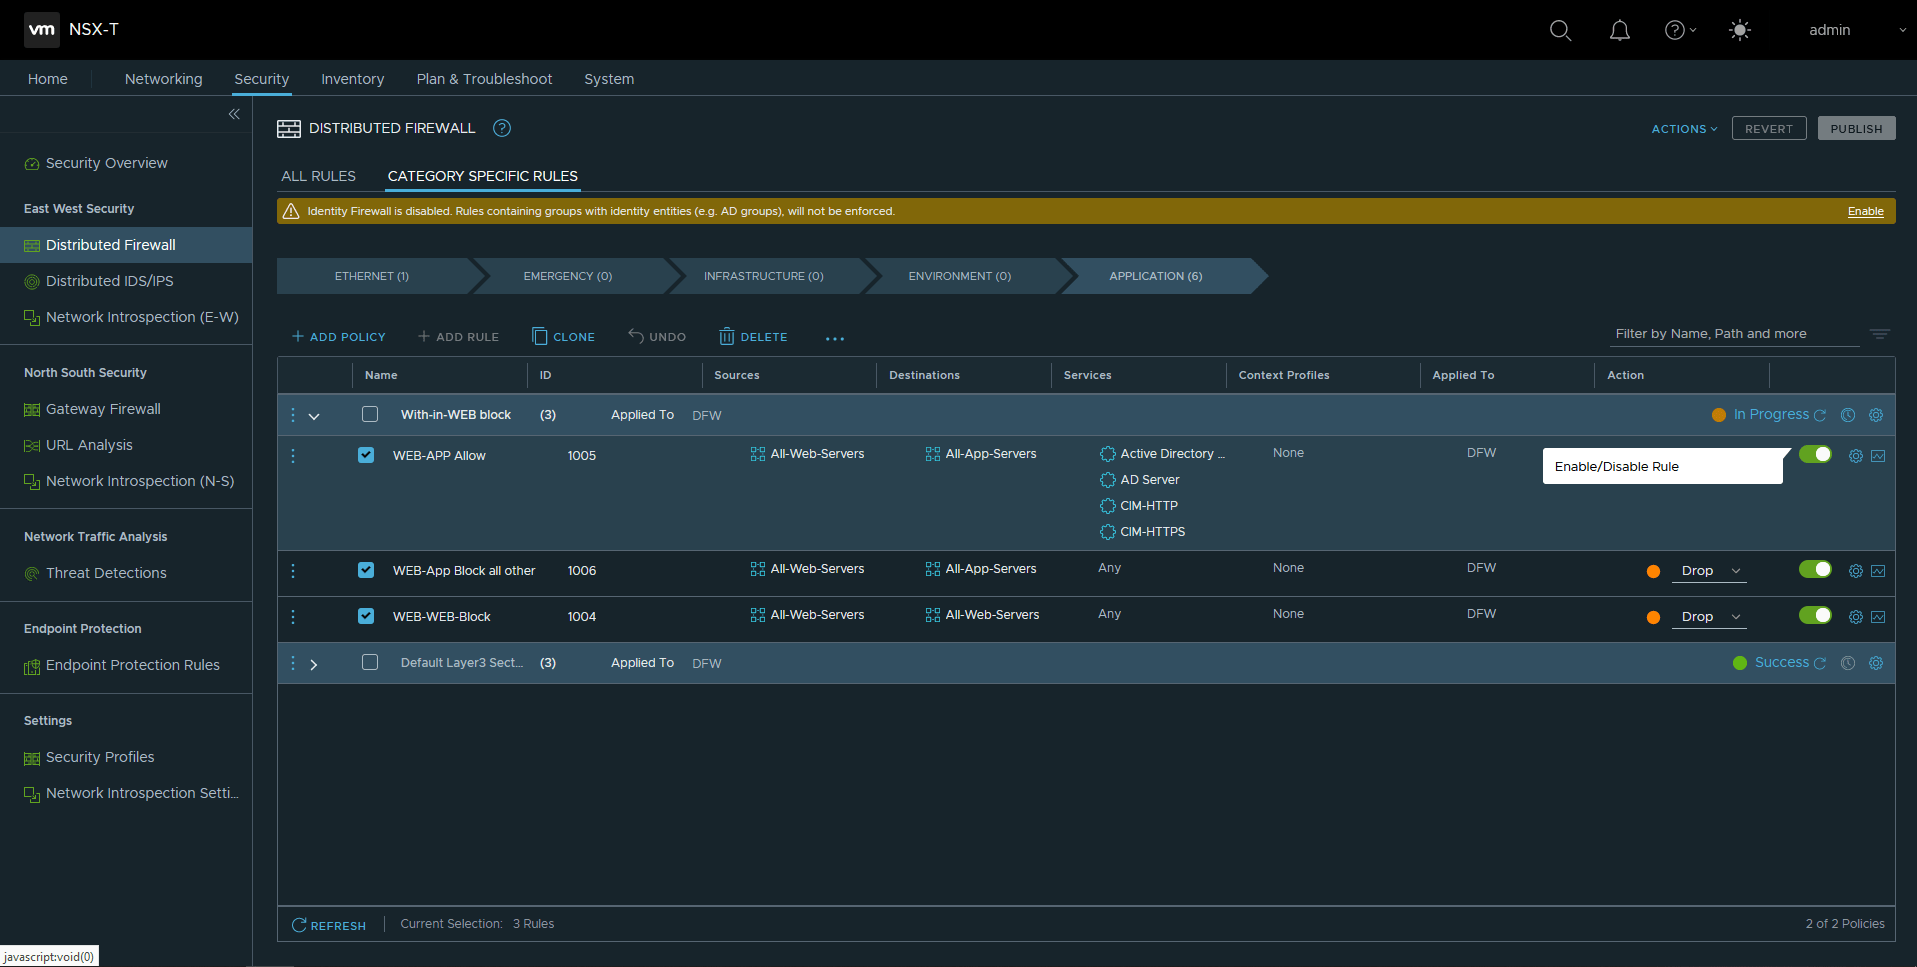This screenshot has width=1917, height=967.
Task: Click the Enable link in the warning banner
Action: [1865, 211]
